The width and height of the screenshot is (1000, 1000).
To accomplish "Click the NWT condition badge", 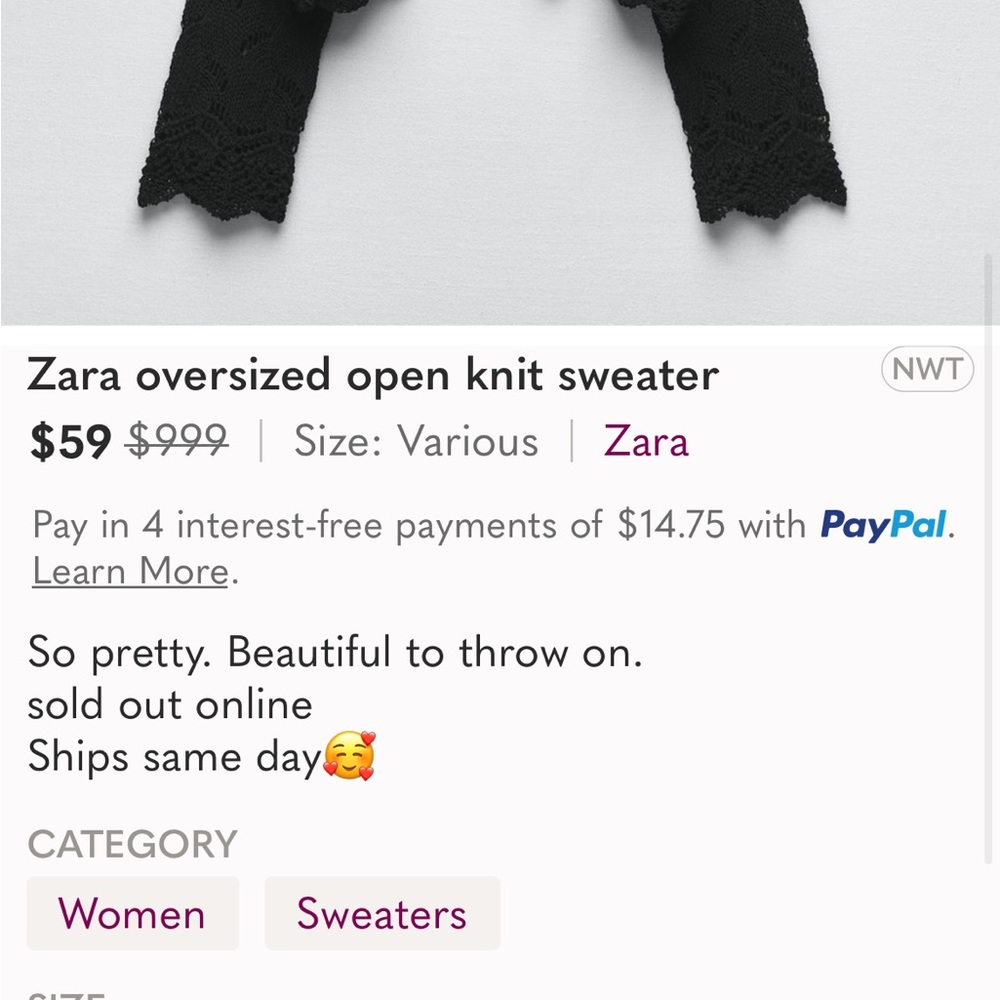I will (x=926, y=369).
